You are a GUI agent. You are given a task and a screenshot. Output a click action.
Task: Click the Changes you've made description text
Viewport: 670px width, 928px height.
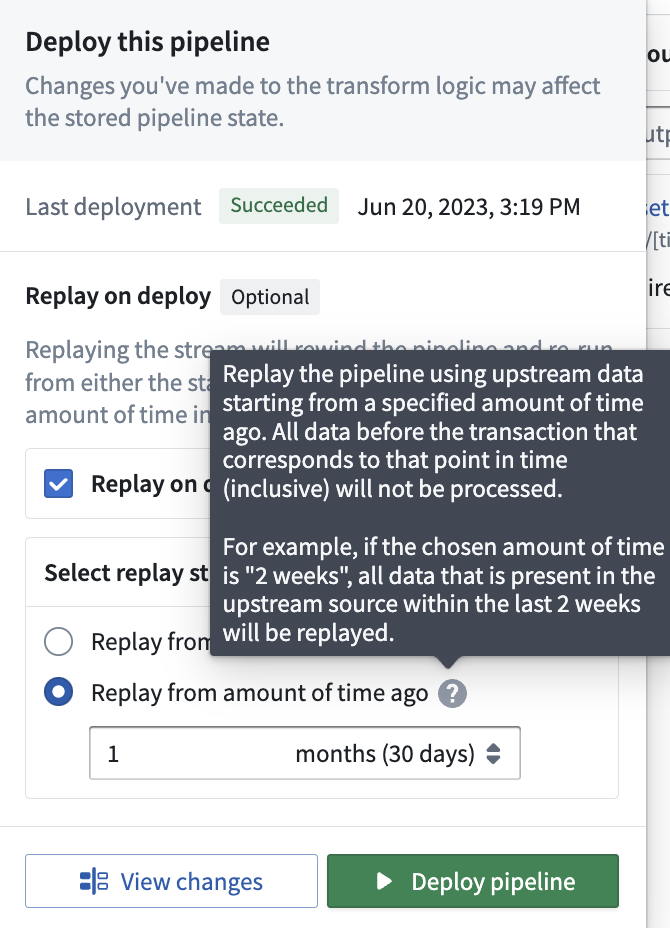point(313,102)
